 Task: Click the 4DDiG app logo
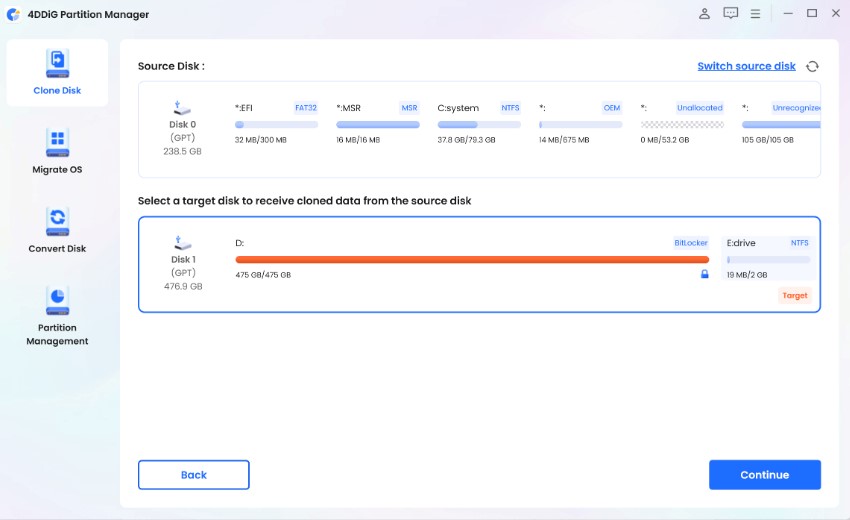coord(13,14)
